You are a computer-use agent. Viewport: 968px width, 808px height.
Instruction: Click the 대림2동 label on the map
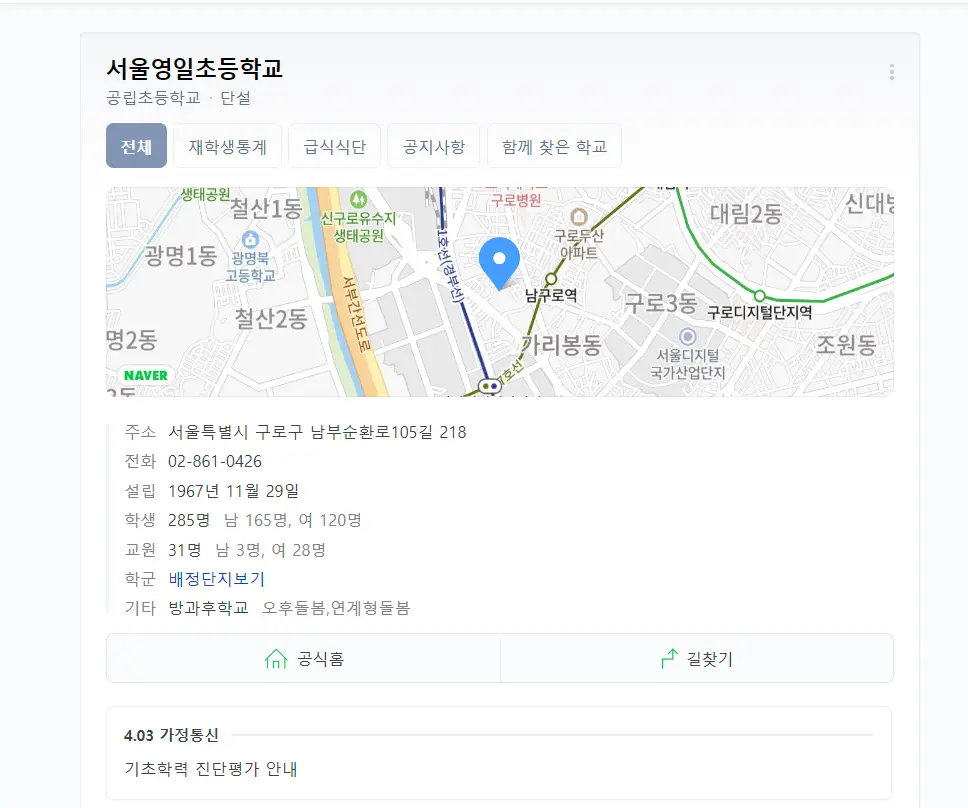pos(746,214)
